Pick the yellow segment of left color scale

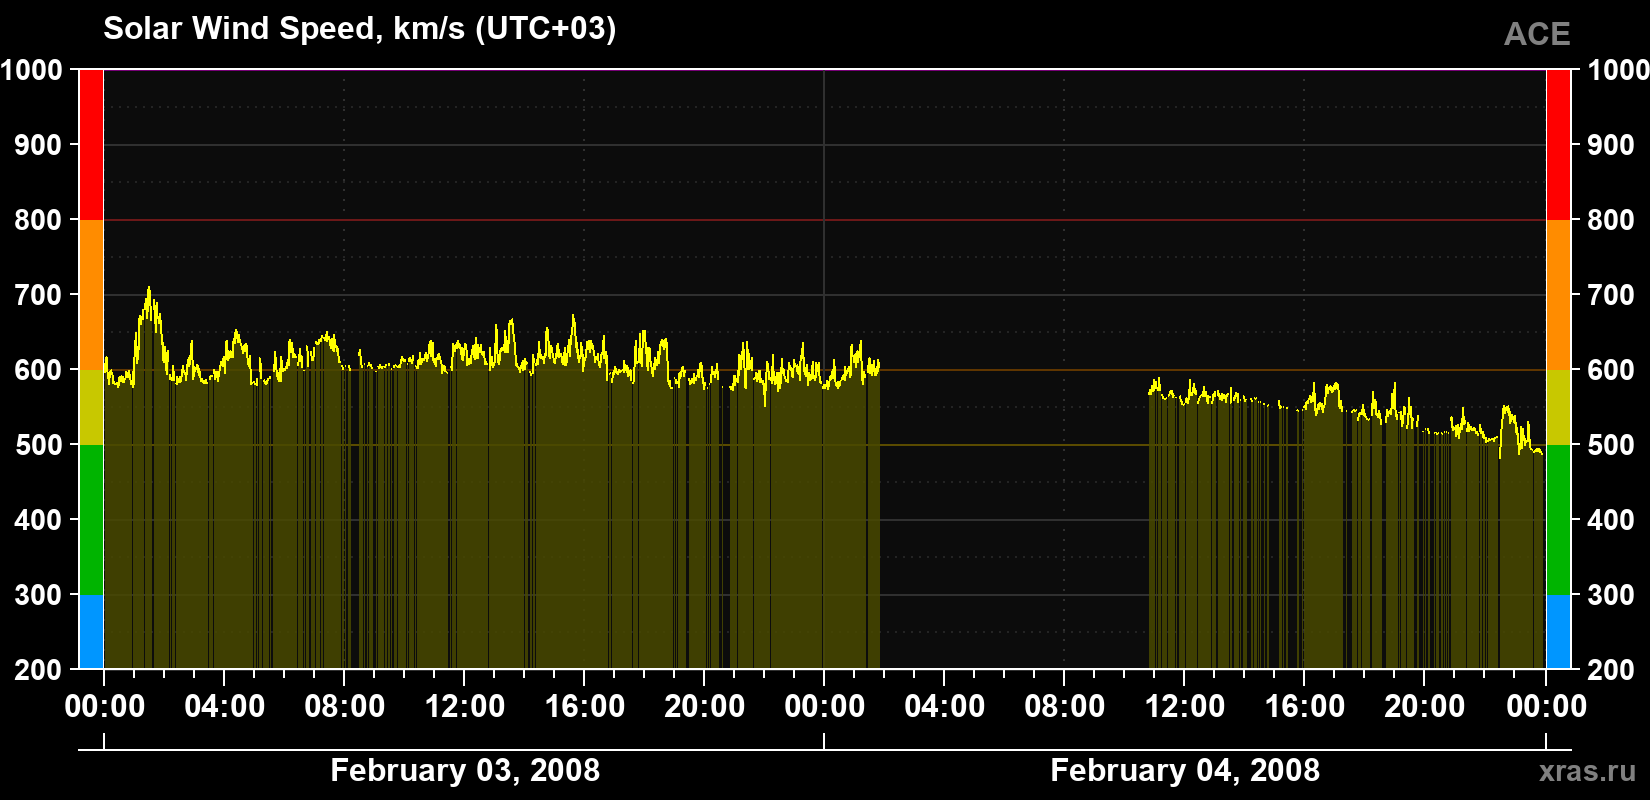click(x=91, y=407)
